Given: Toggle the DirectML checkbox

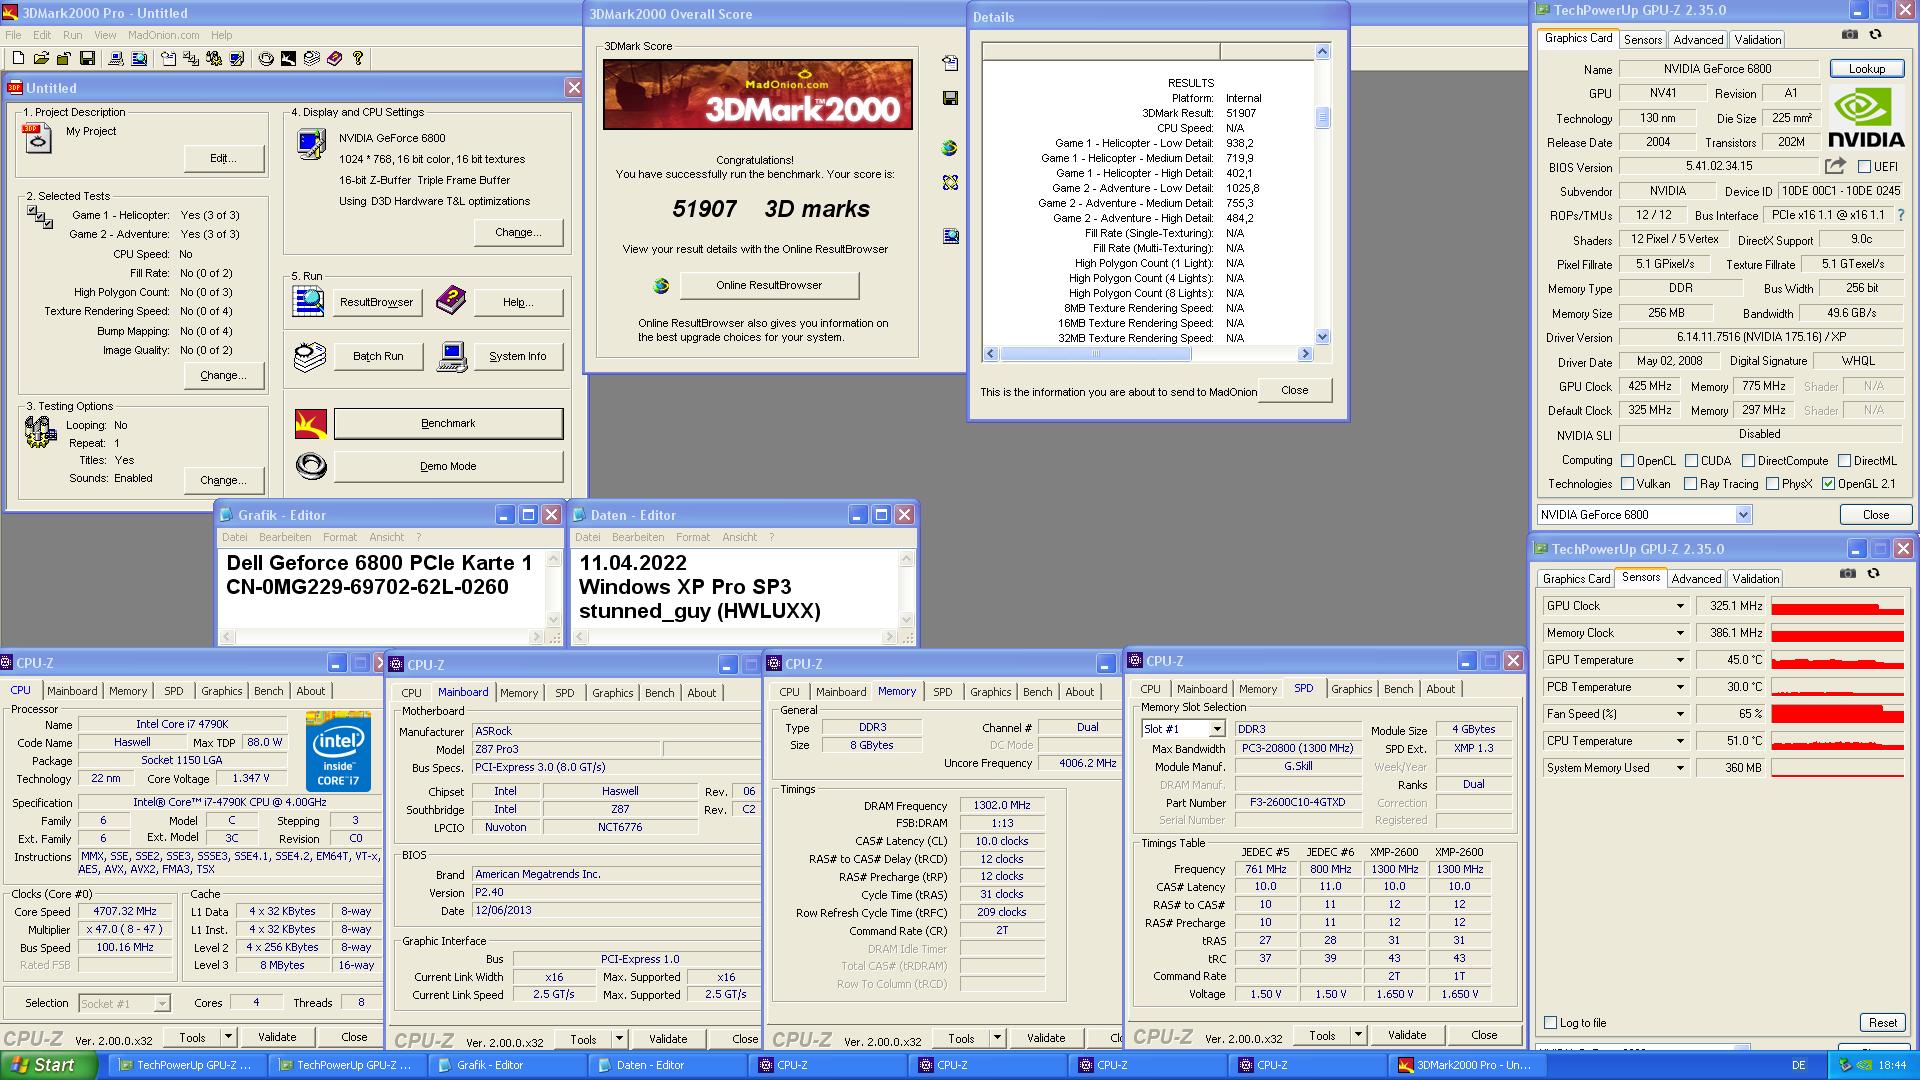Looking at the screenshot, I should [1844, 461].
